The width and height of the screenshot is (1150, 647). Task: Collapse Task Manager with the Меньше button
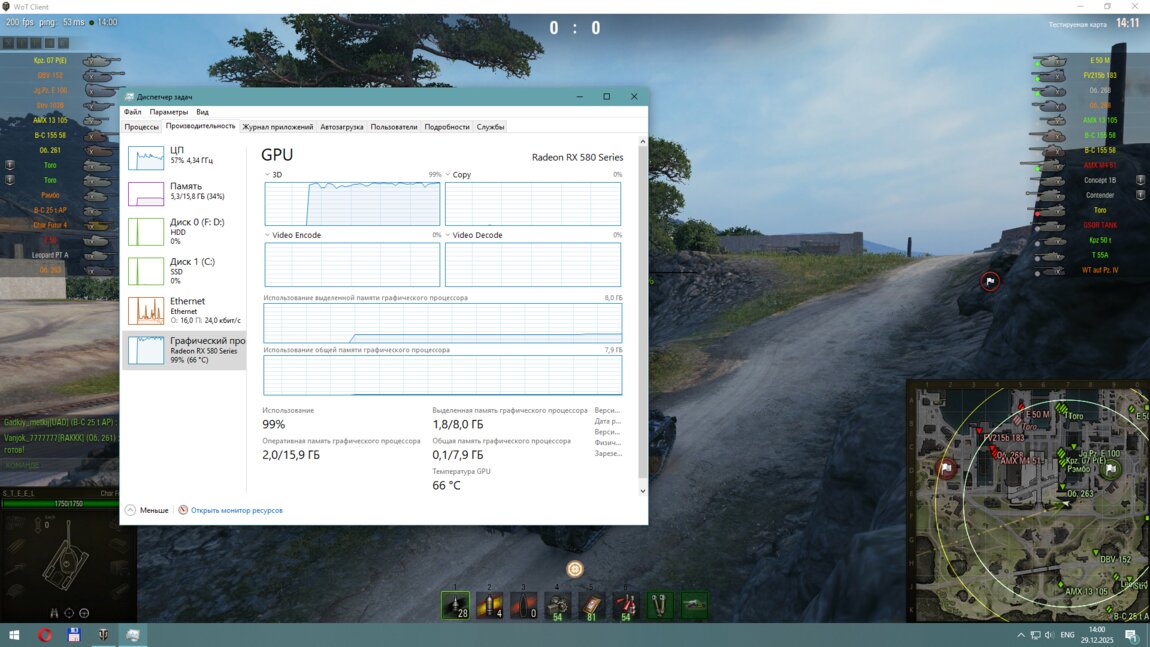point(147,510)
